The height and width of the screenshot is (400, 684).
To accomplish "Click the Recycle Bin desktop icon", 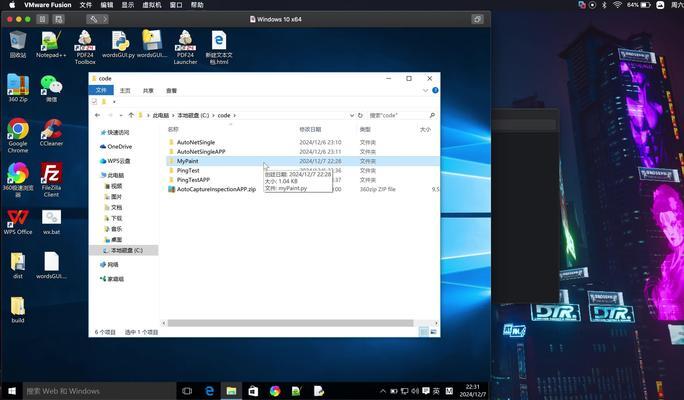I will [18, 42].
